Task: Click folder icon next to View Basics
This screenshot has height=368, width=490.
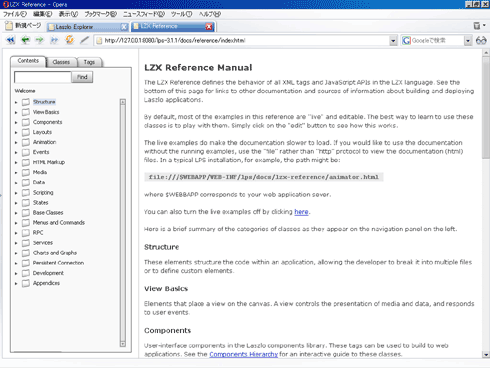Action: click(x=26, y=112)
